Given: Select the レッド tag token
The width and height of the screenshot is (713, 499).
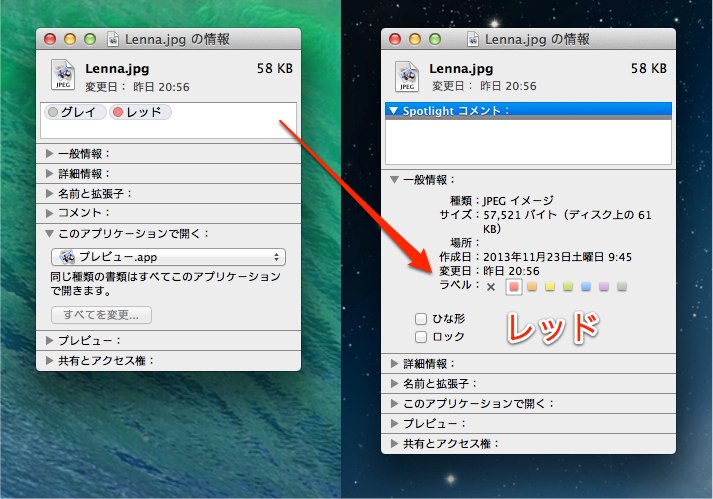Looking at the screenshot, I should [x=141, y=112].
